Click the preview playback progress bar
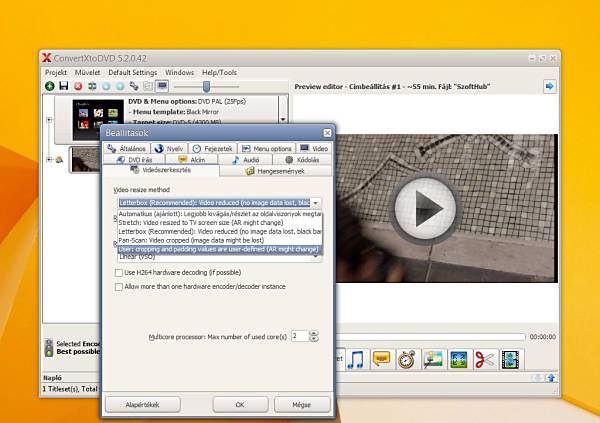The image size is (600, 423). point(430,337)
